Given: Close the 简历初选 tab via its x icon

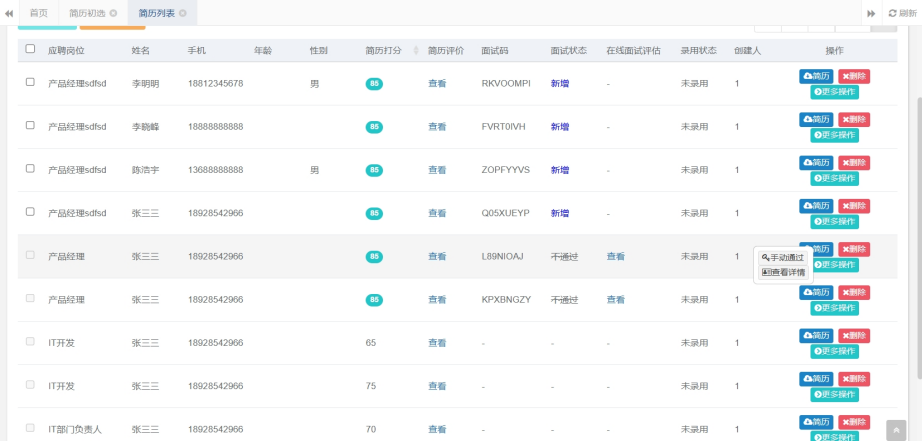Looking at the screenshot, I should (113, 13).
